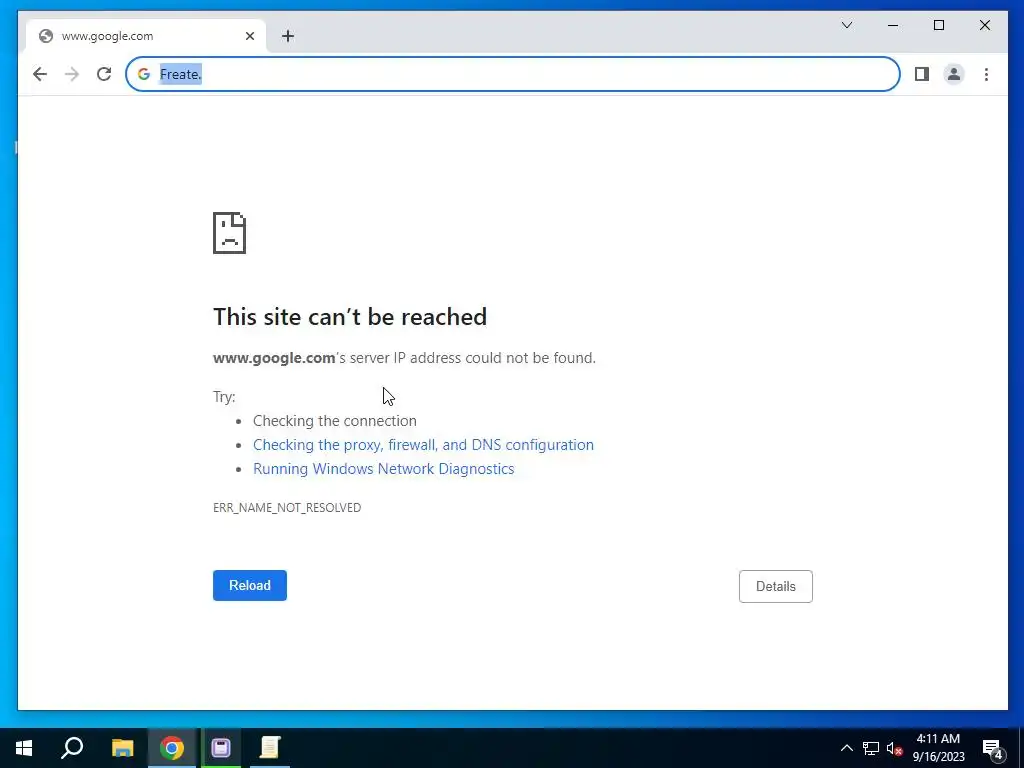Go back using the browser back arrow
The height and width of the screenshot is (768, 1024).
tap(40, 74)
